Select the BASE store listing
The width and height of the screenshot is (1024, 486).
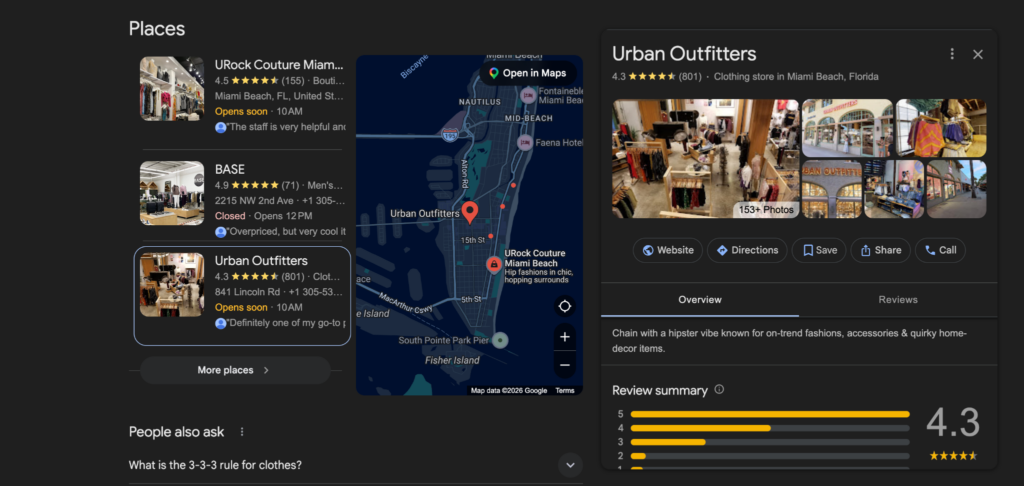click(x=242, y=199)
